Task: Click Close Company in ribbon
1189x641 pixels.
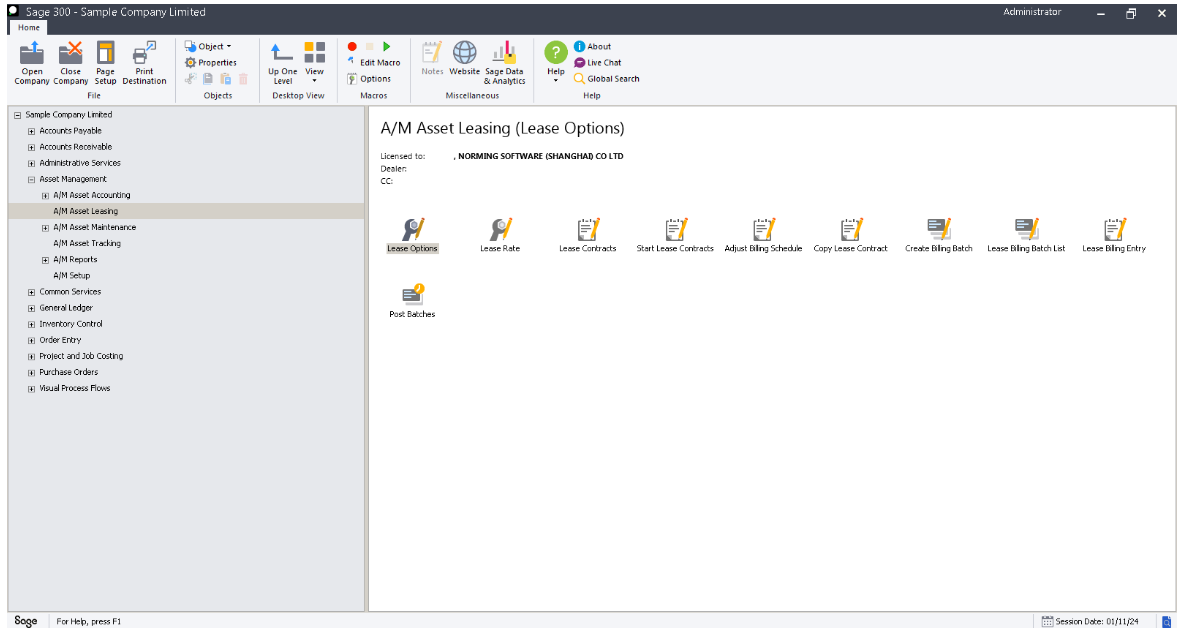Action: 71,63
